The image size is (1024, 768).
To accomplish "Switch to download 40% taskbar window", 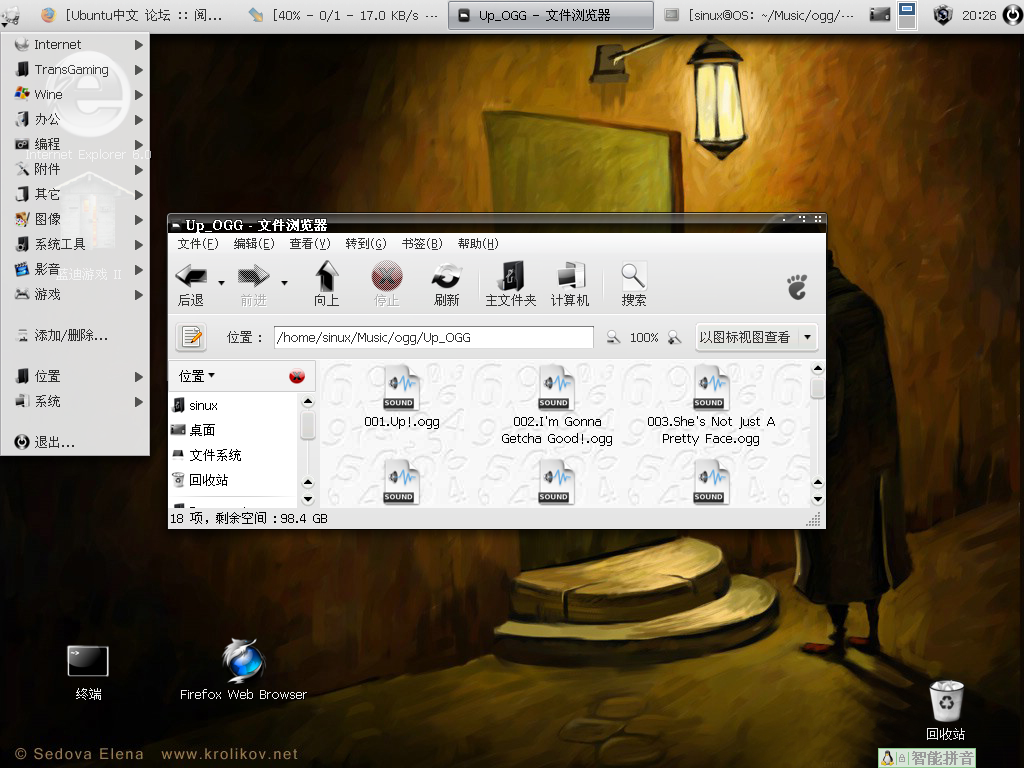I will click(x=344, y=15).
